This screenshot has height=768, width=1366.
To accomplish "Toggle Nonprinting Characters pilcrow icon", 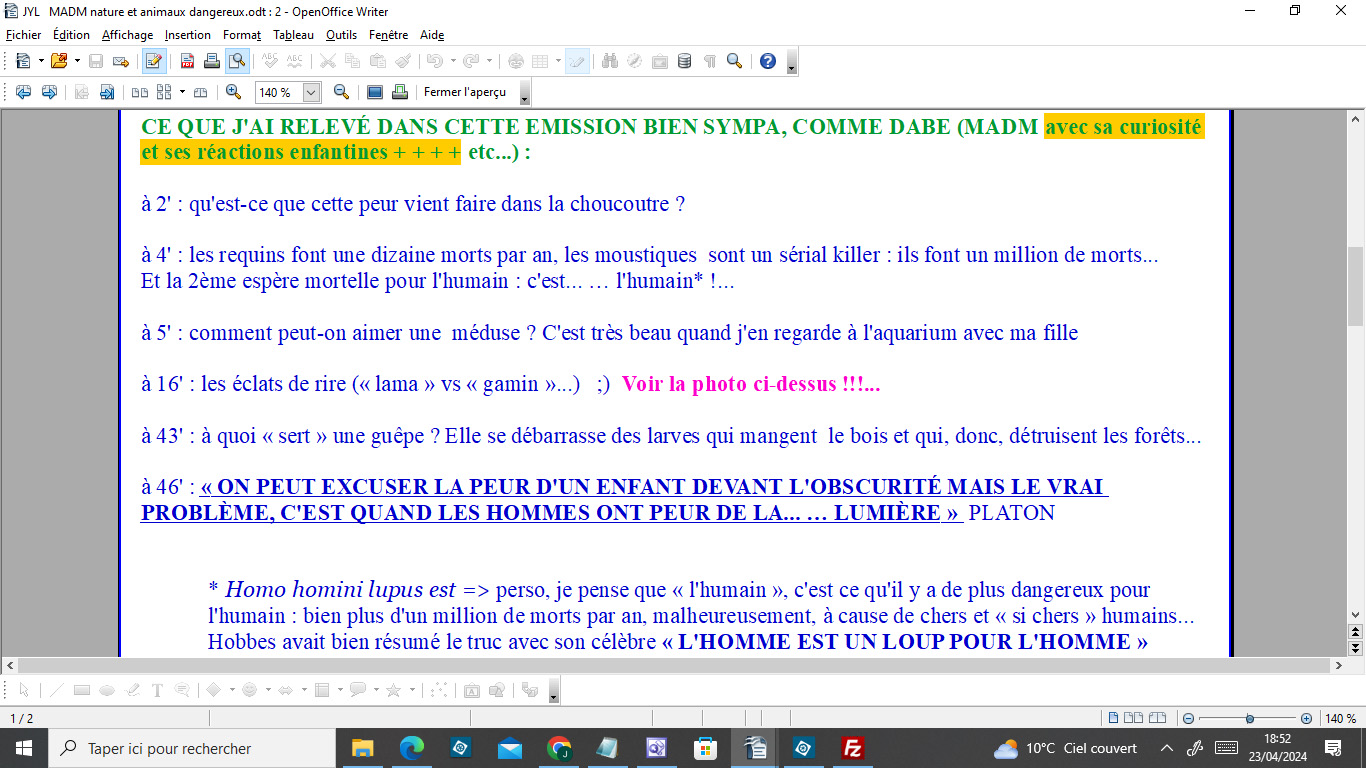I will 710,61.
